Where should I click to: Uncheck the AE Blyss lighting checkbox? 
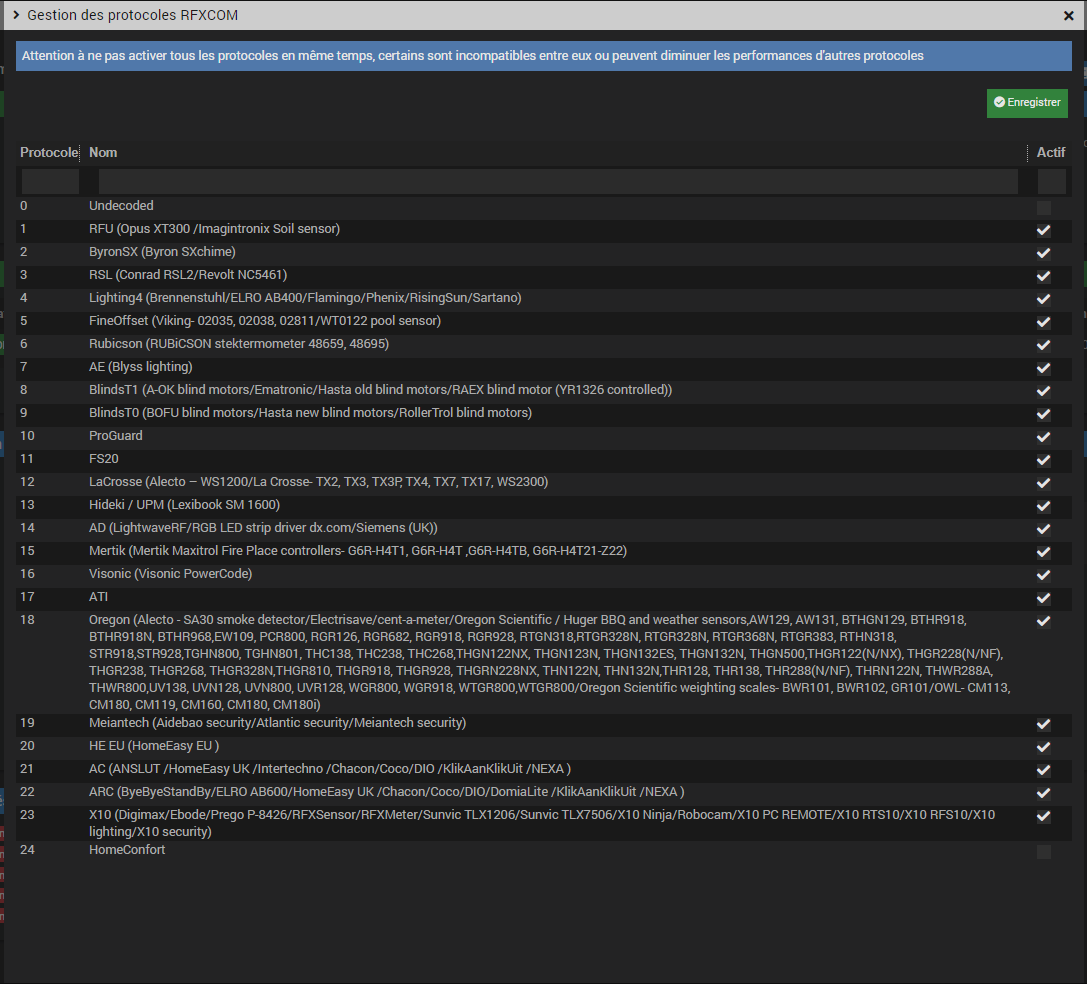(x=1043, y=368)
